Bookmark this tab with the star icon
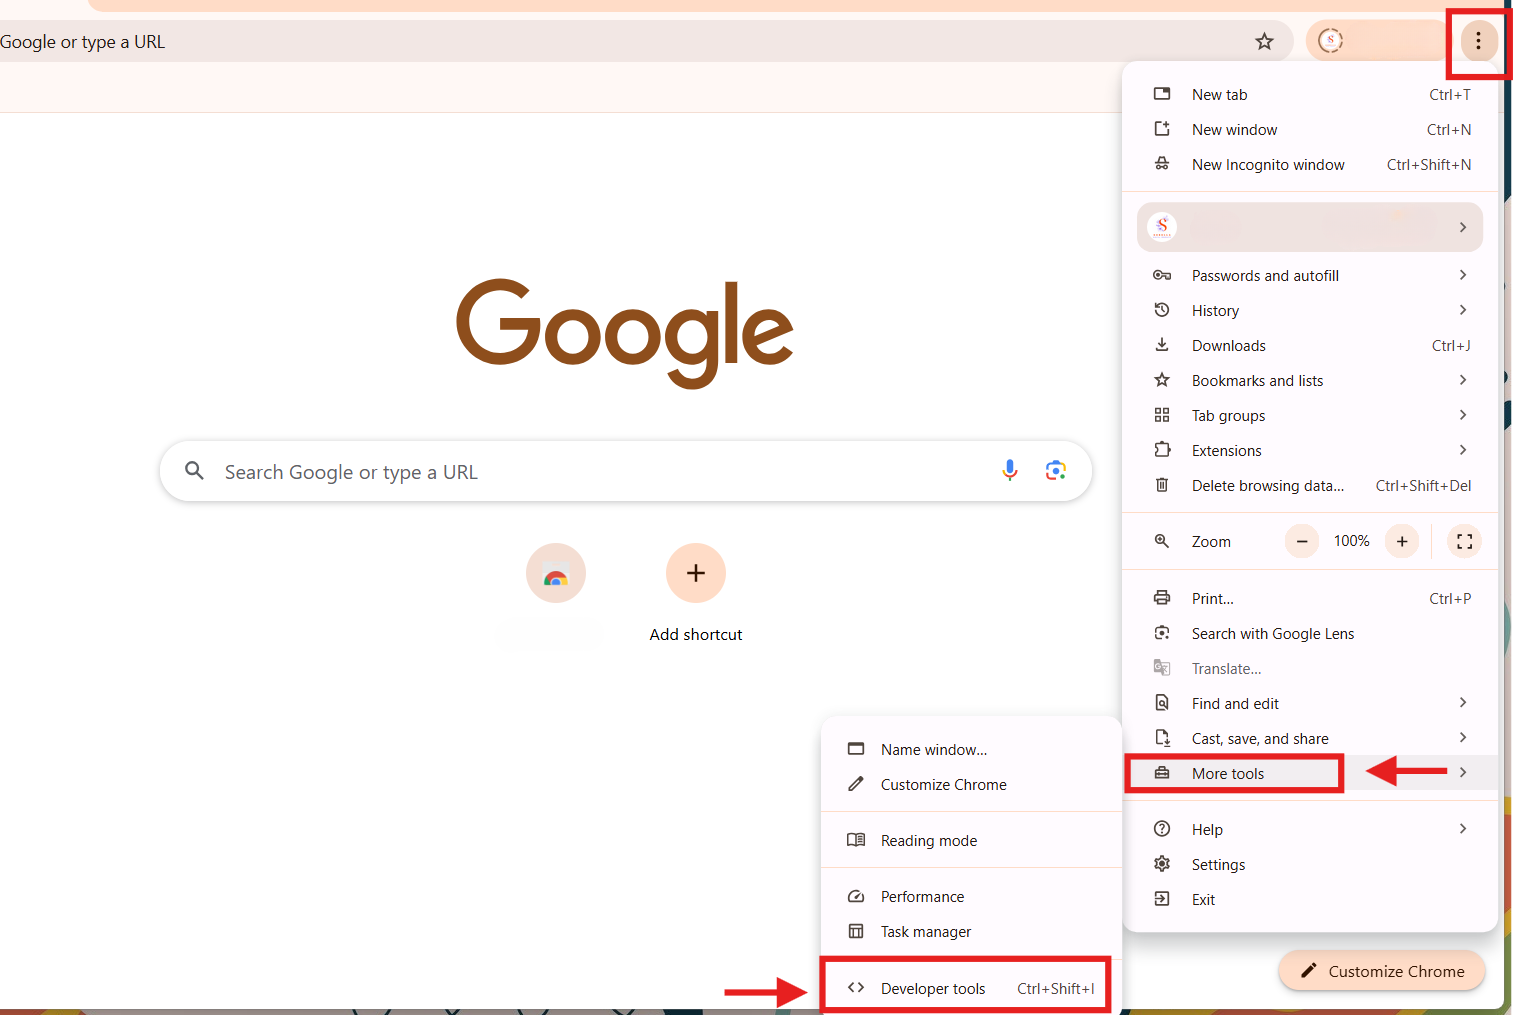 point(1264,41)
